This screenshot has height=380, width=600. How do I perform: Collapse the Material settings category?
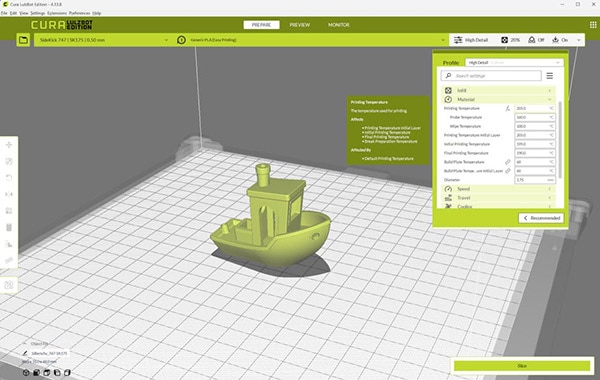499,99
